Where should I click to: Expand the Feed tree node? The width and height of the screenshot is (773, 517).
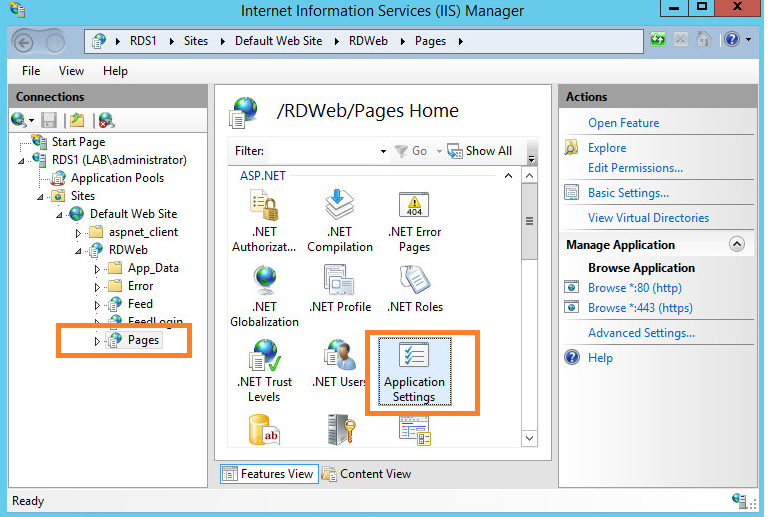coord(97,305)
